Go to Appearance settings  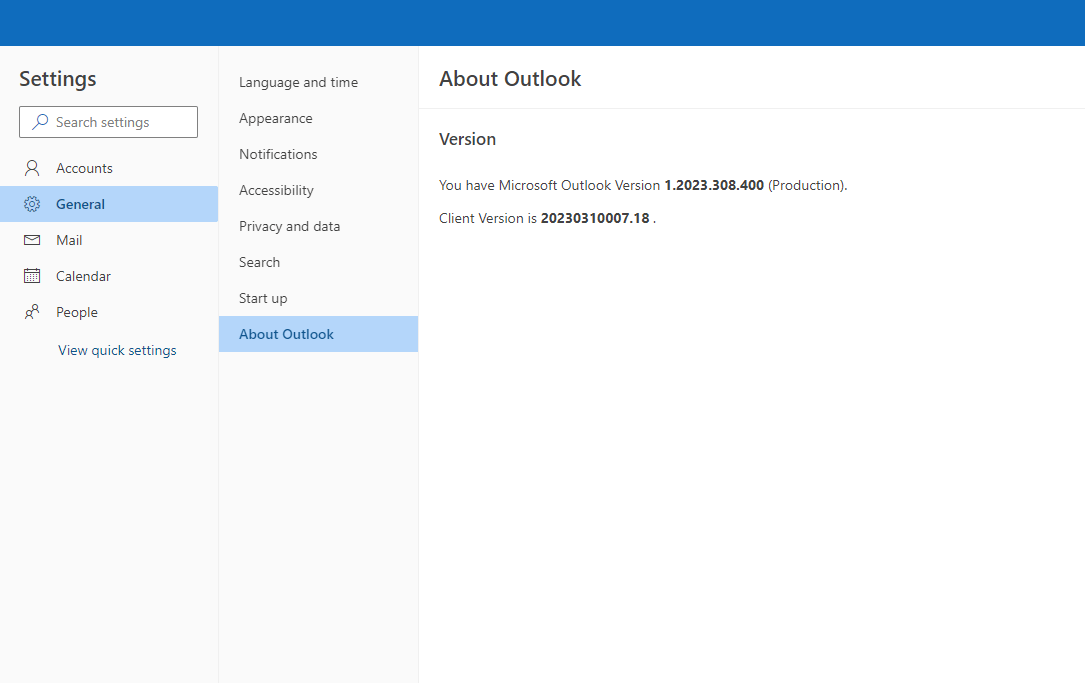point(318,118)
